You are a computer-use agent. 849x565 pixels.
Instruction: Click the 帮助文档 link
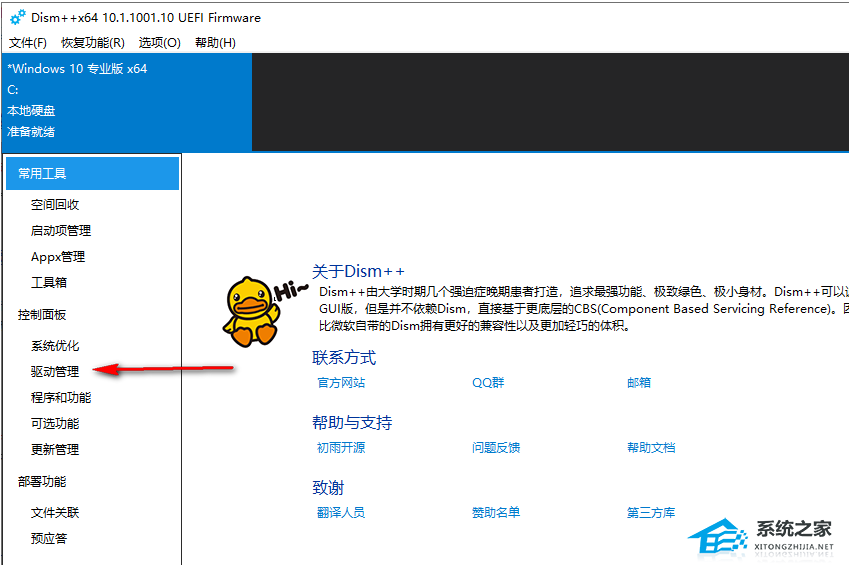pos(651,447)
